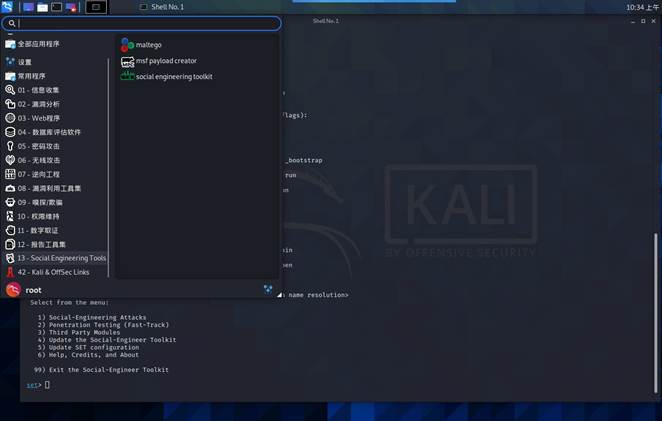Screen dimensions: 662x421
Task: Click 'Select from the menu:' terminal text
Action: (69, 303)
